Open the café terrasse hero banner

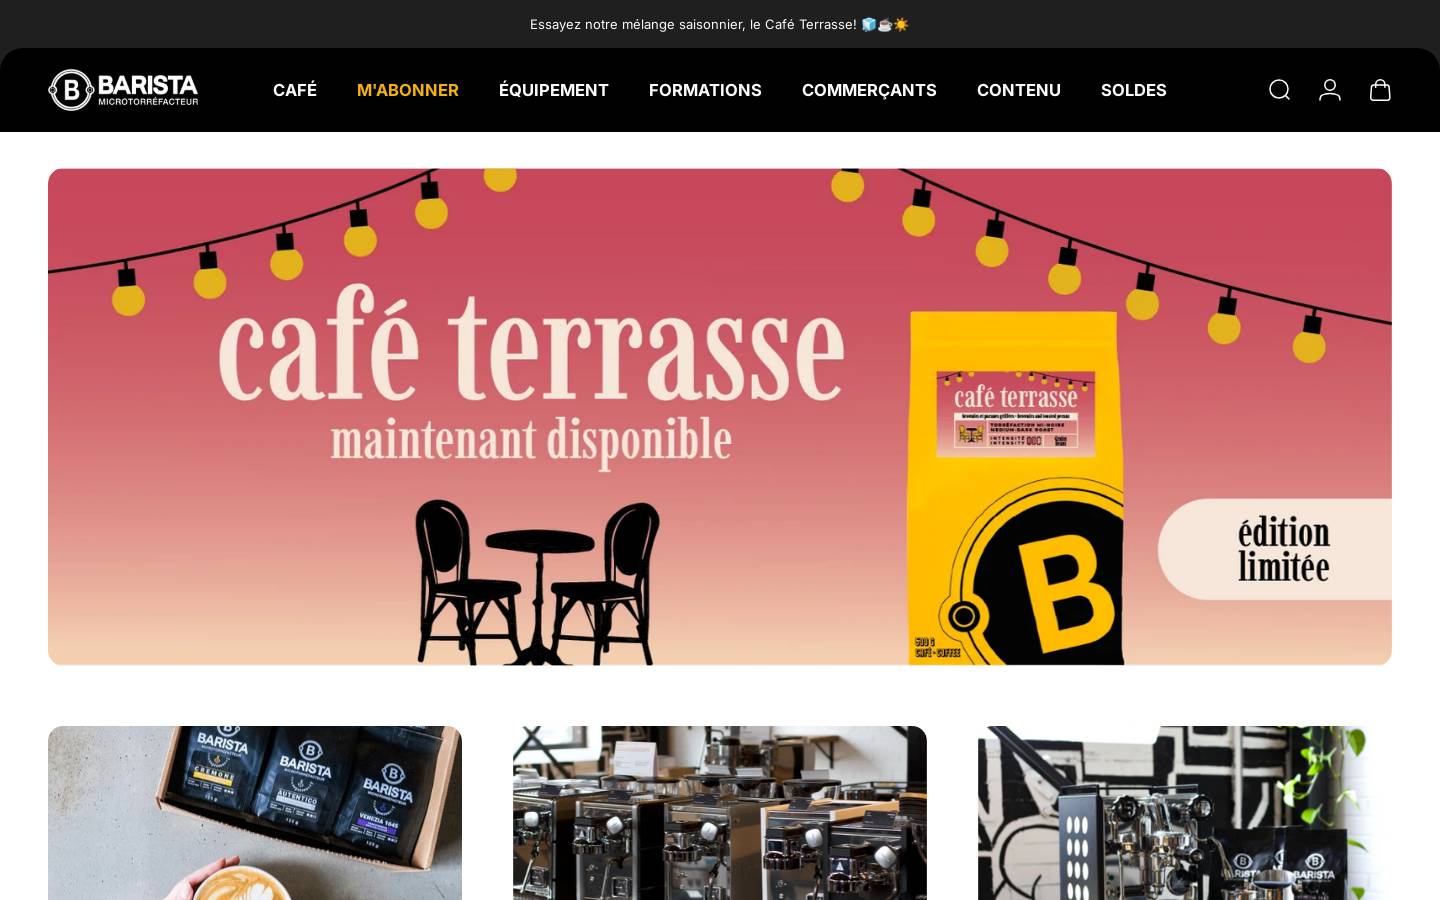tap(720, 417)
